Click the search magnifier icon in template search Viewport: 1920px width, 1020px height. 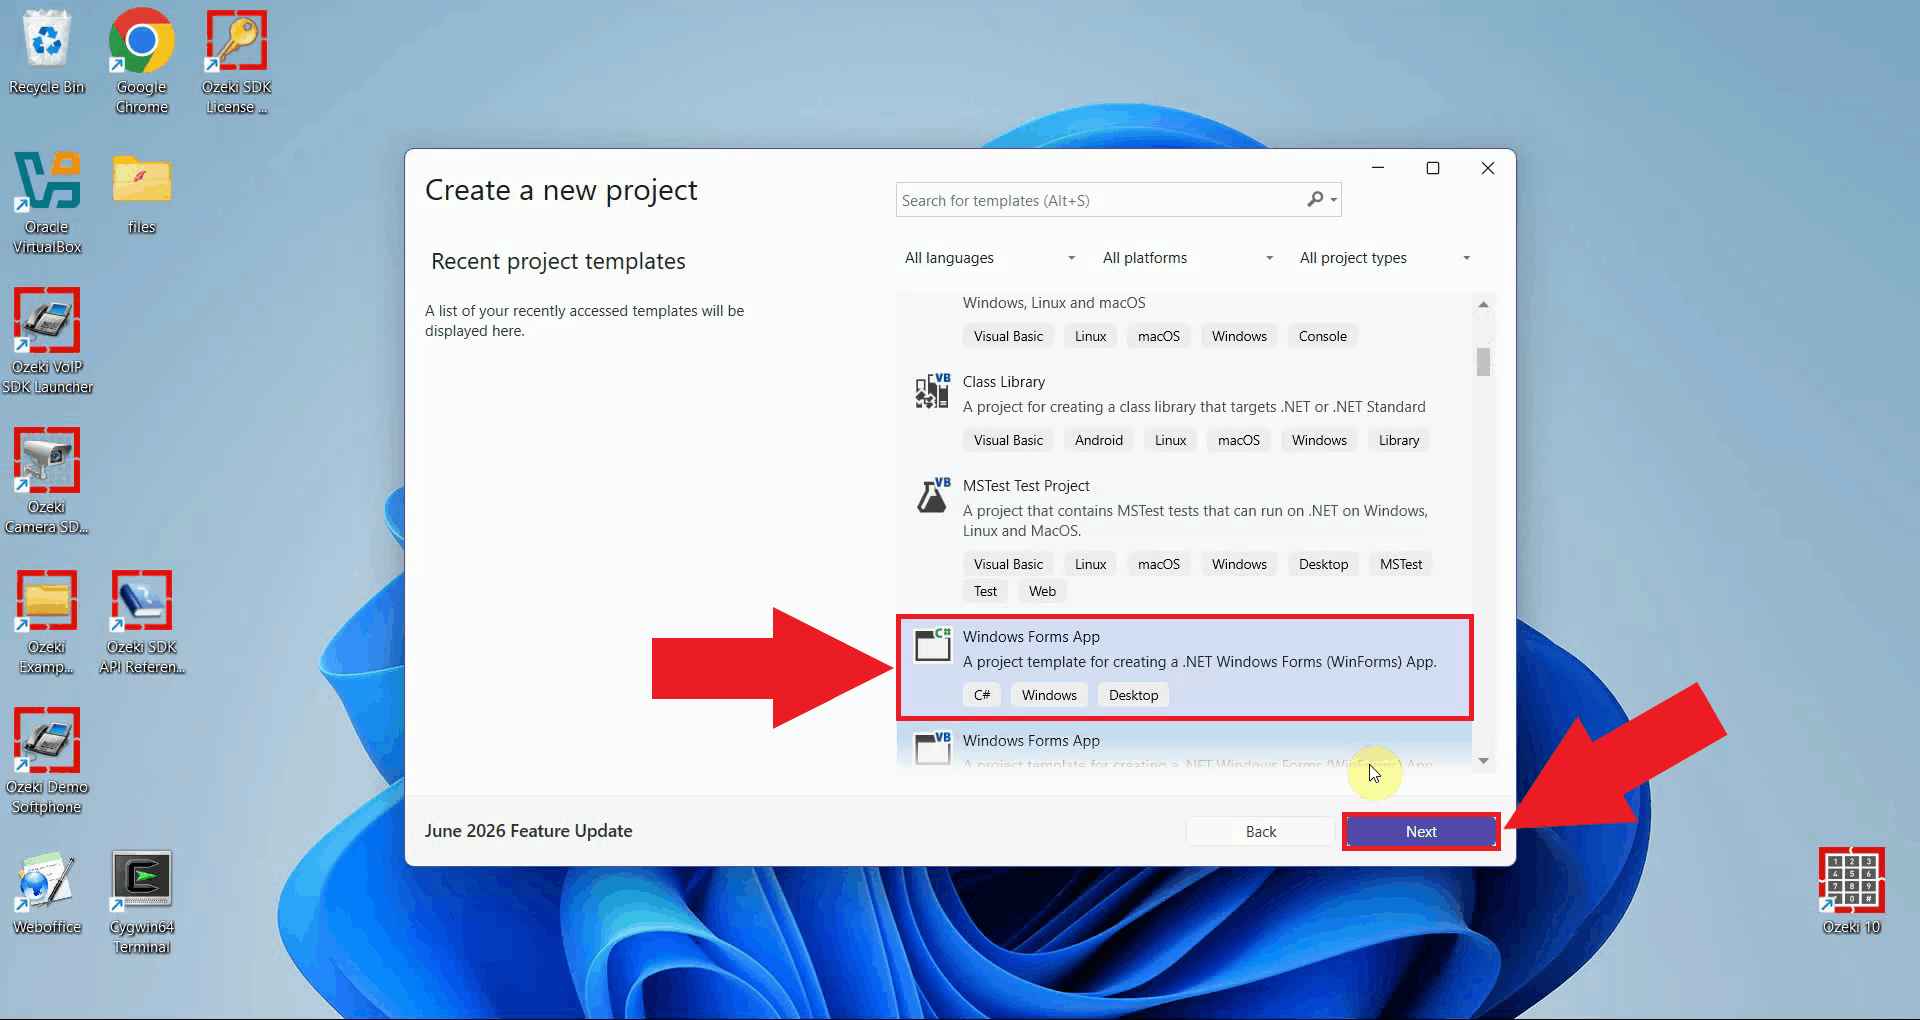click(x=1315, y=200)
